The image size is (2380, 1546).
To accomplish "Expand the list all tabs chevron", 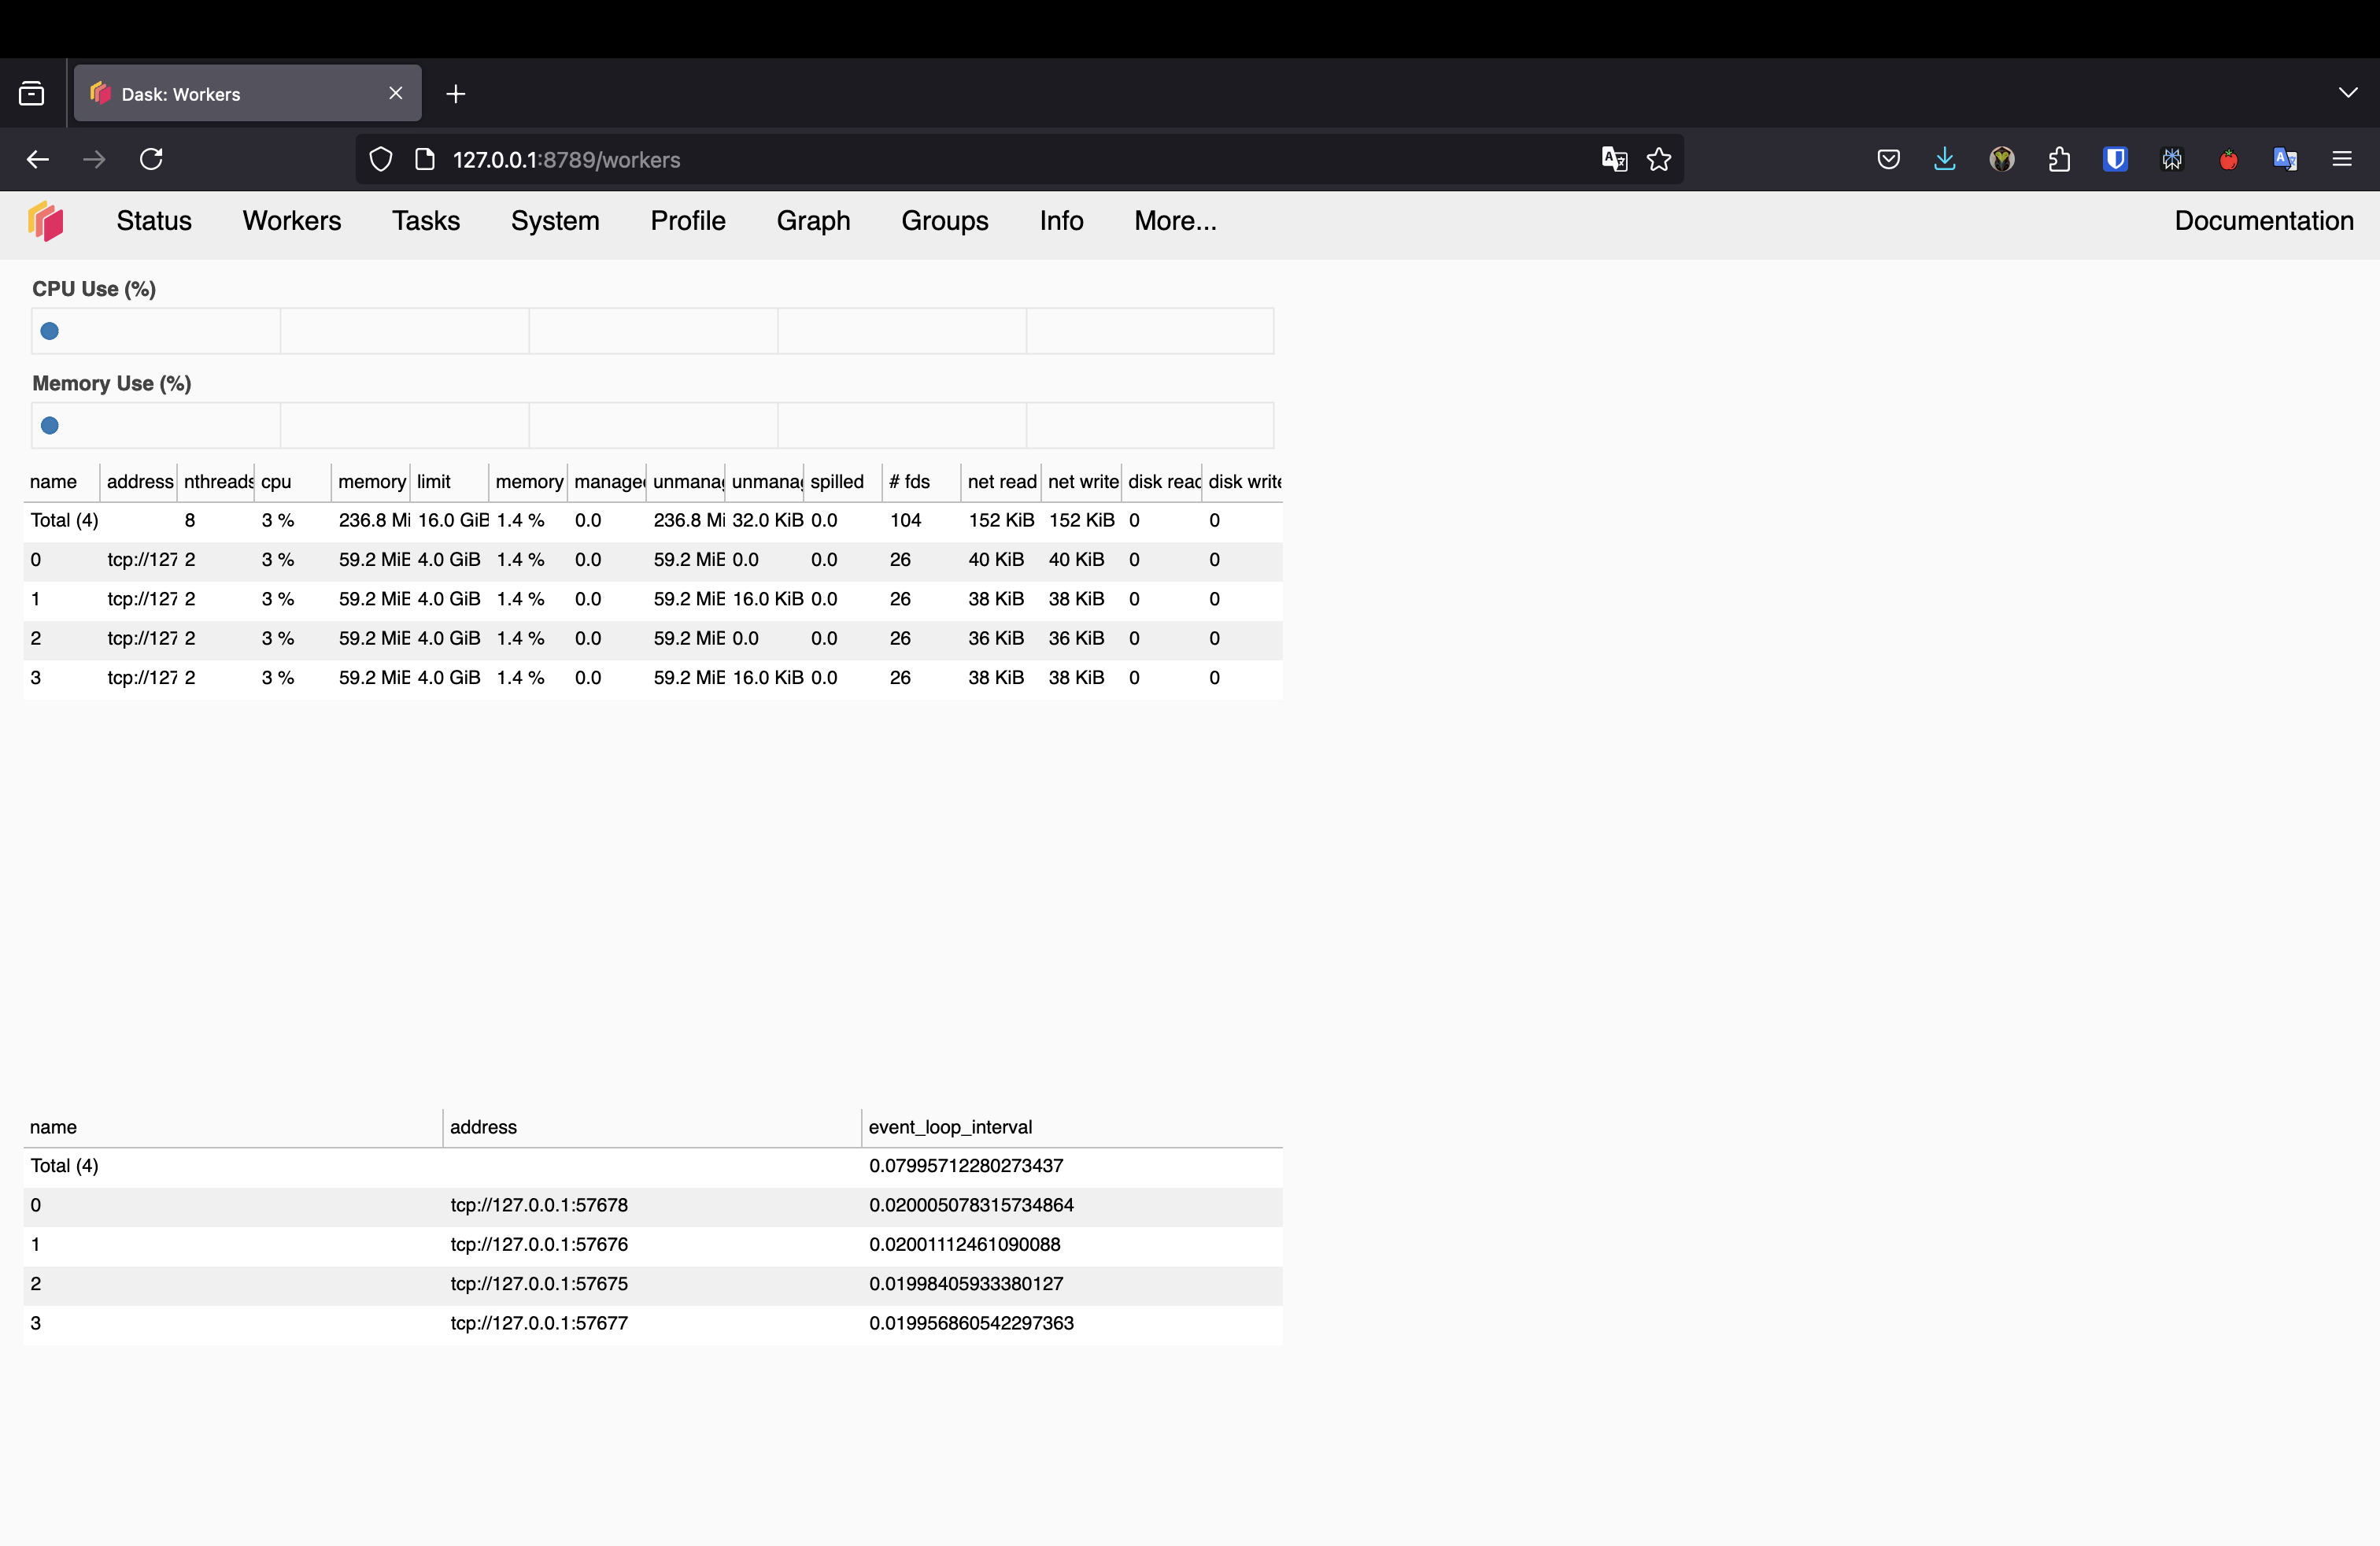I will [2348, 93].
